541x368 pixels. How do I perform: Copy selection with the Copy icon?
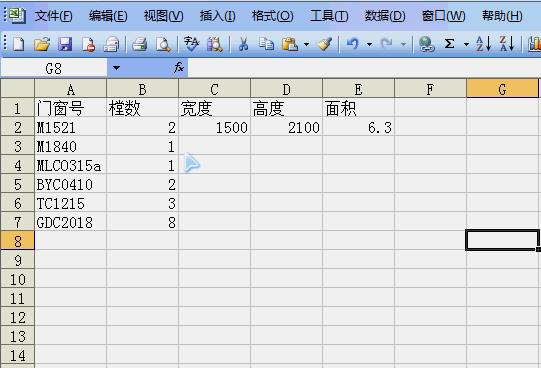pyautogui.click(x=266, y=44)
